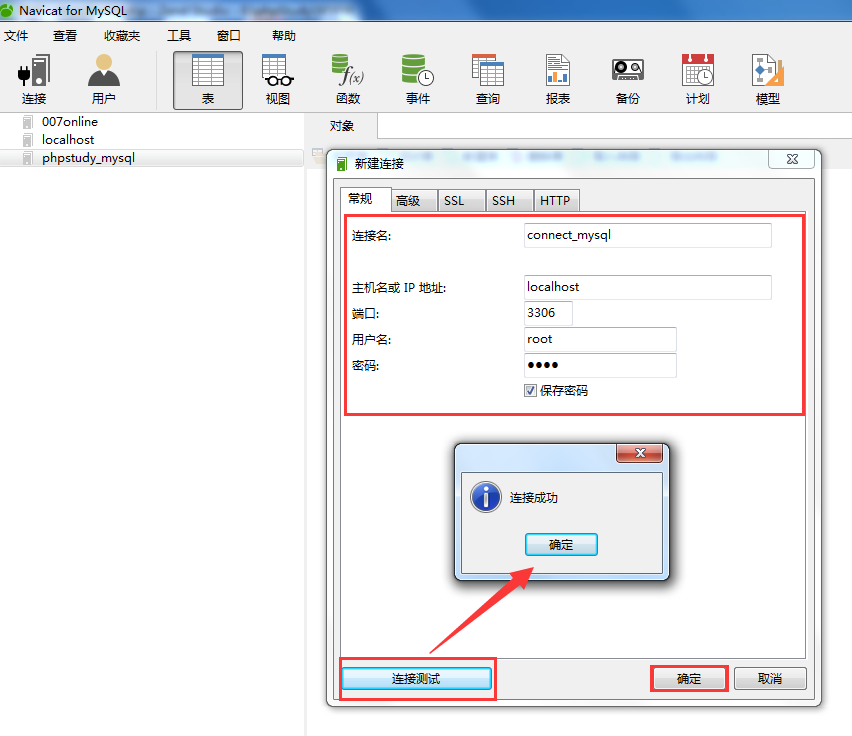Viewport: 852px width, 736px height.
Task: Click the 新建连接 dialog title icon
Action: (x=342, y=164)
